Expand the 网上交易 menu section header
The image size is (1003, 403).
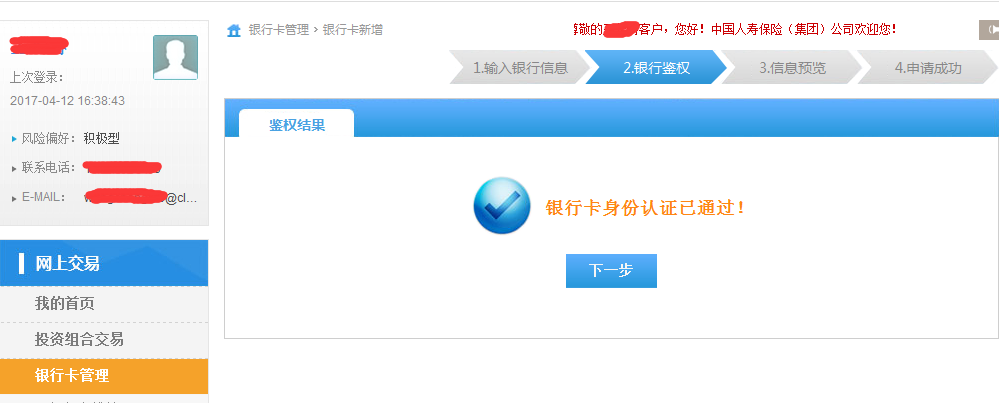point(104,263)
